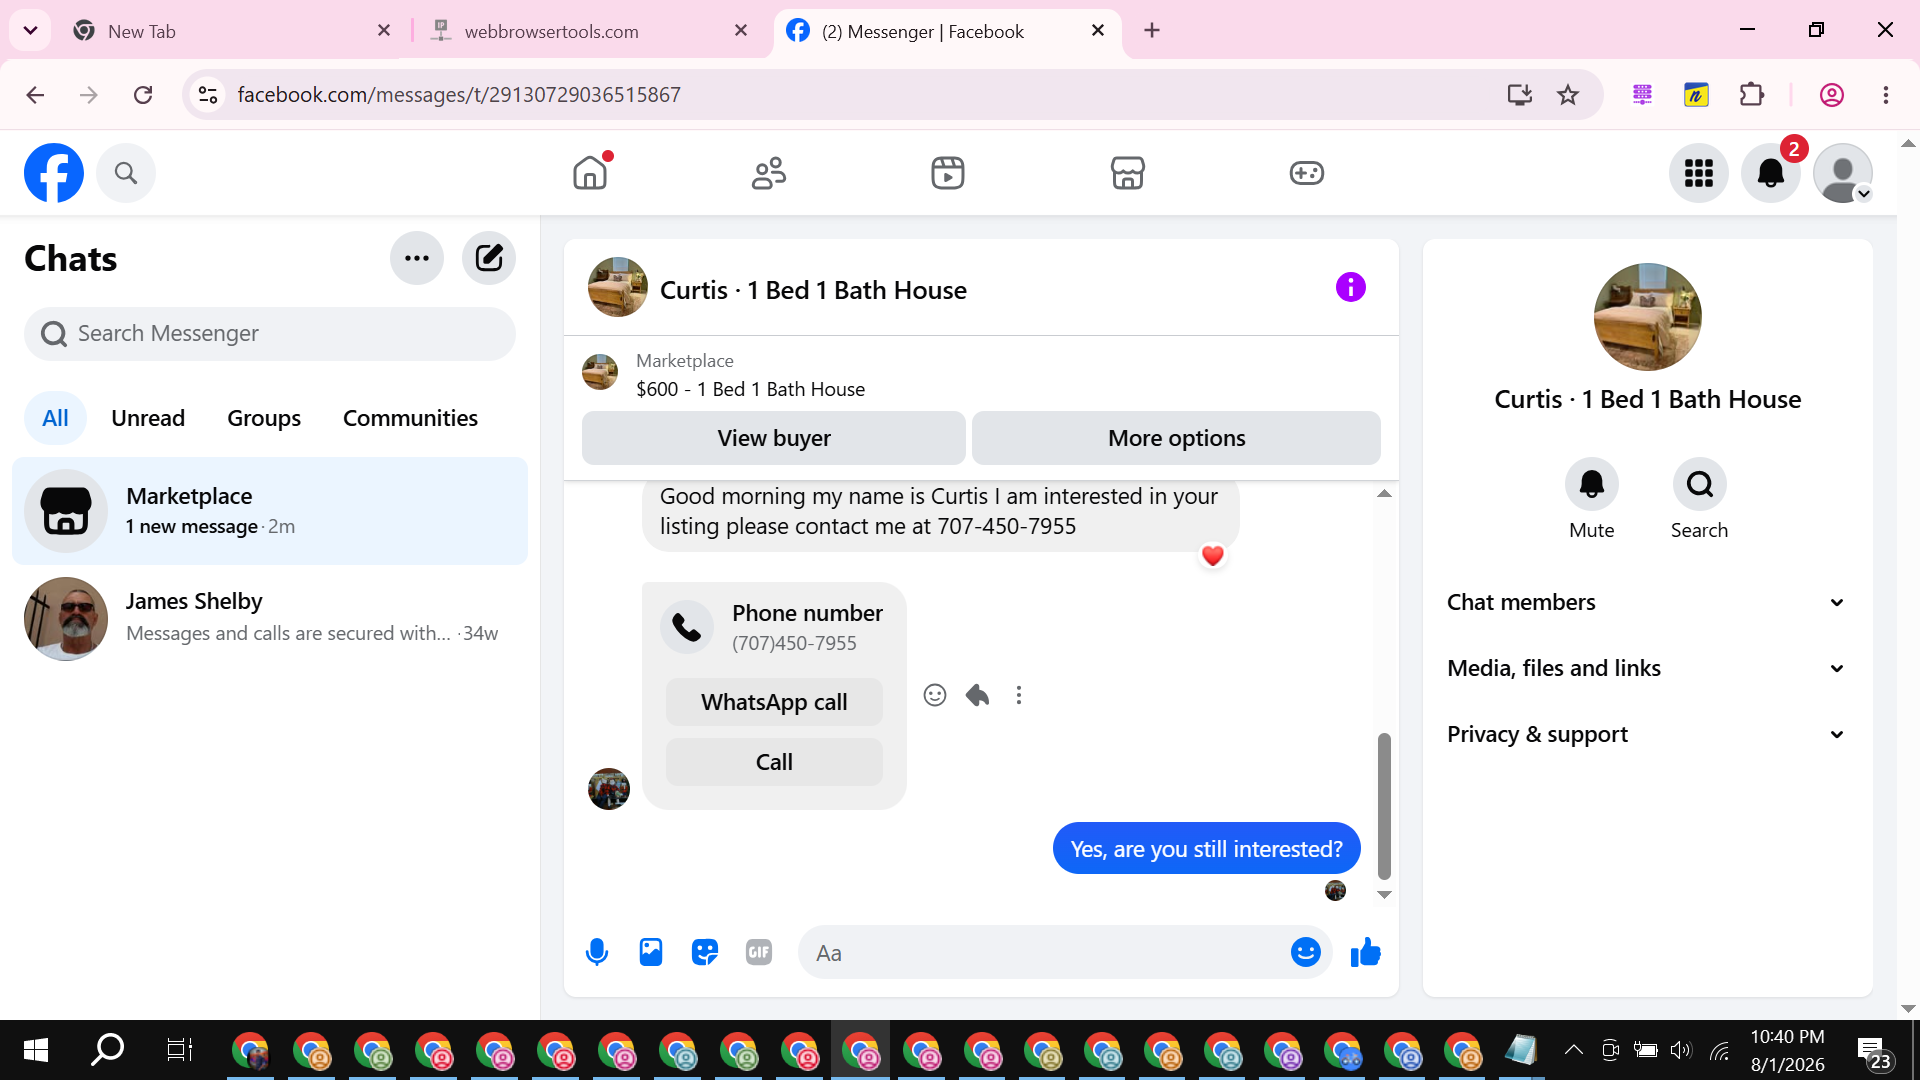Focus the Search Messenger field
1920x1080 pixels.
270,333
